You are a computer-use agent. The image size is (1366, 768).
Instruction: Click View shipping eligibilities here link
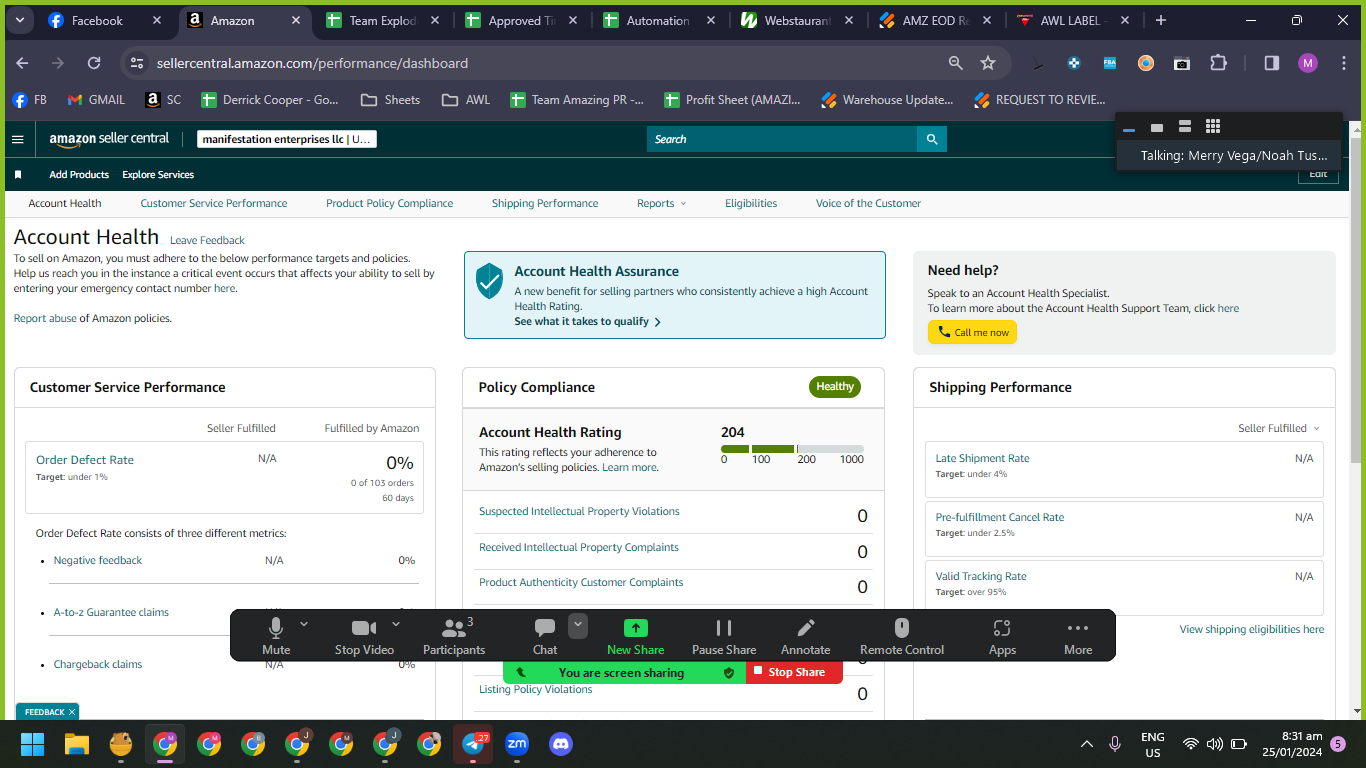[1251, 629]
